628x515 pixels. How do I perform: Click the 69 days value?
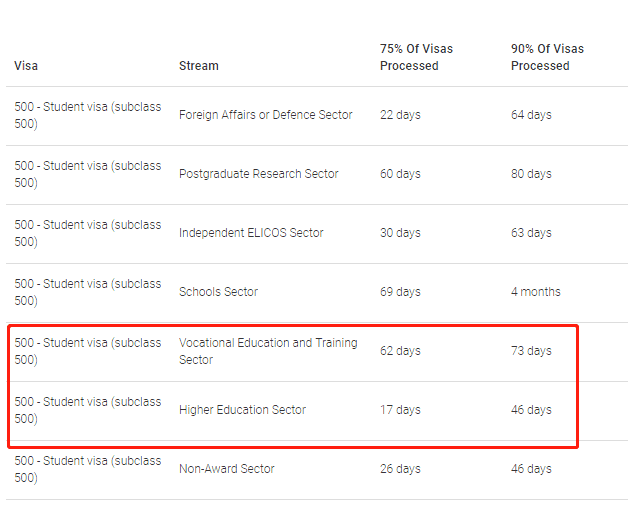[400, 292]
